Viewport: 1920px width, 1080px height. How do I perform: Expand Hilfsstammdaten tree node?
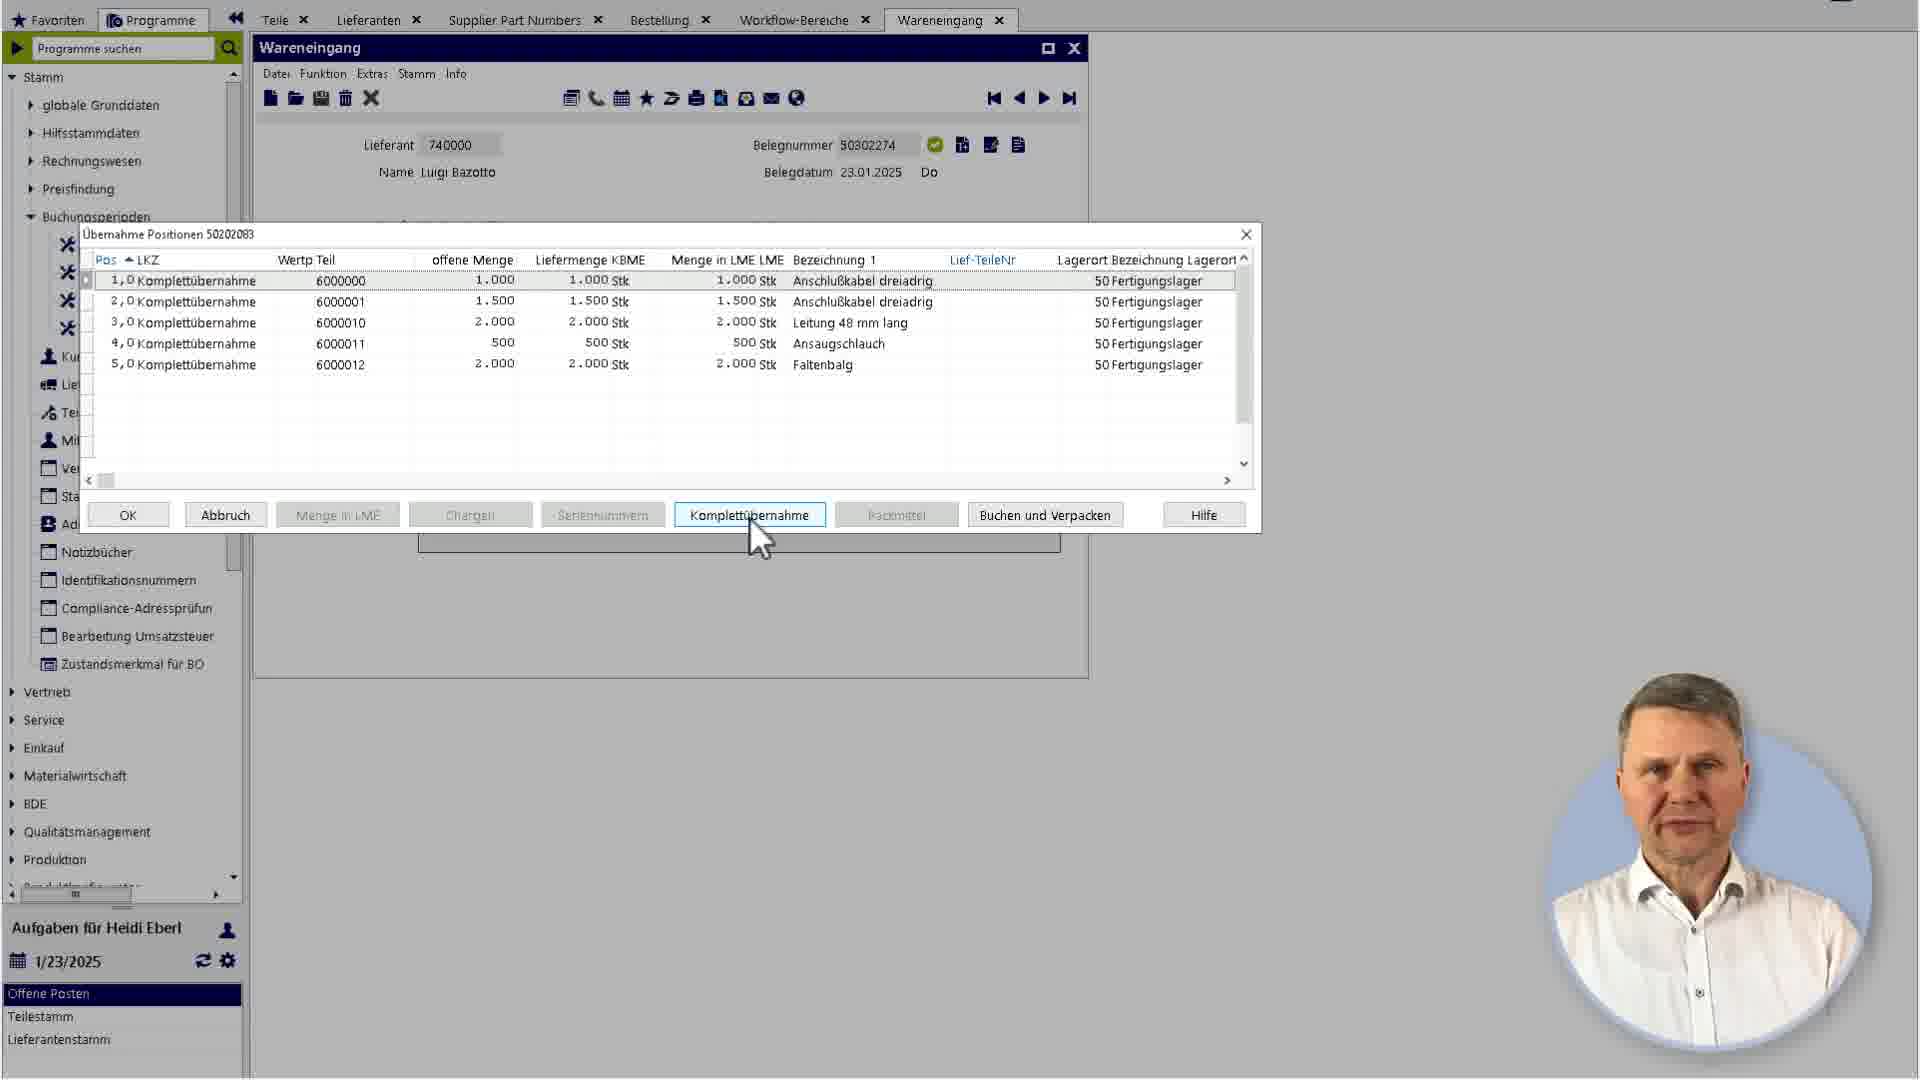(x=30, y=133)
